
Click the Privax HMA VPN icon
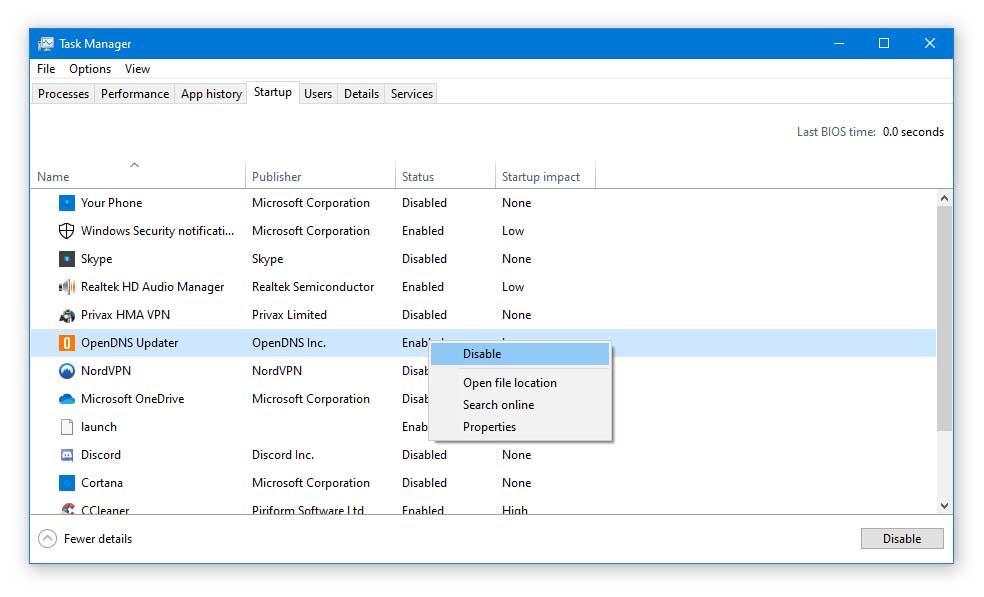[x=67, y=315]
